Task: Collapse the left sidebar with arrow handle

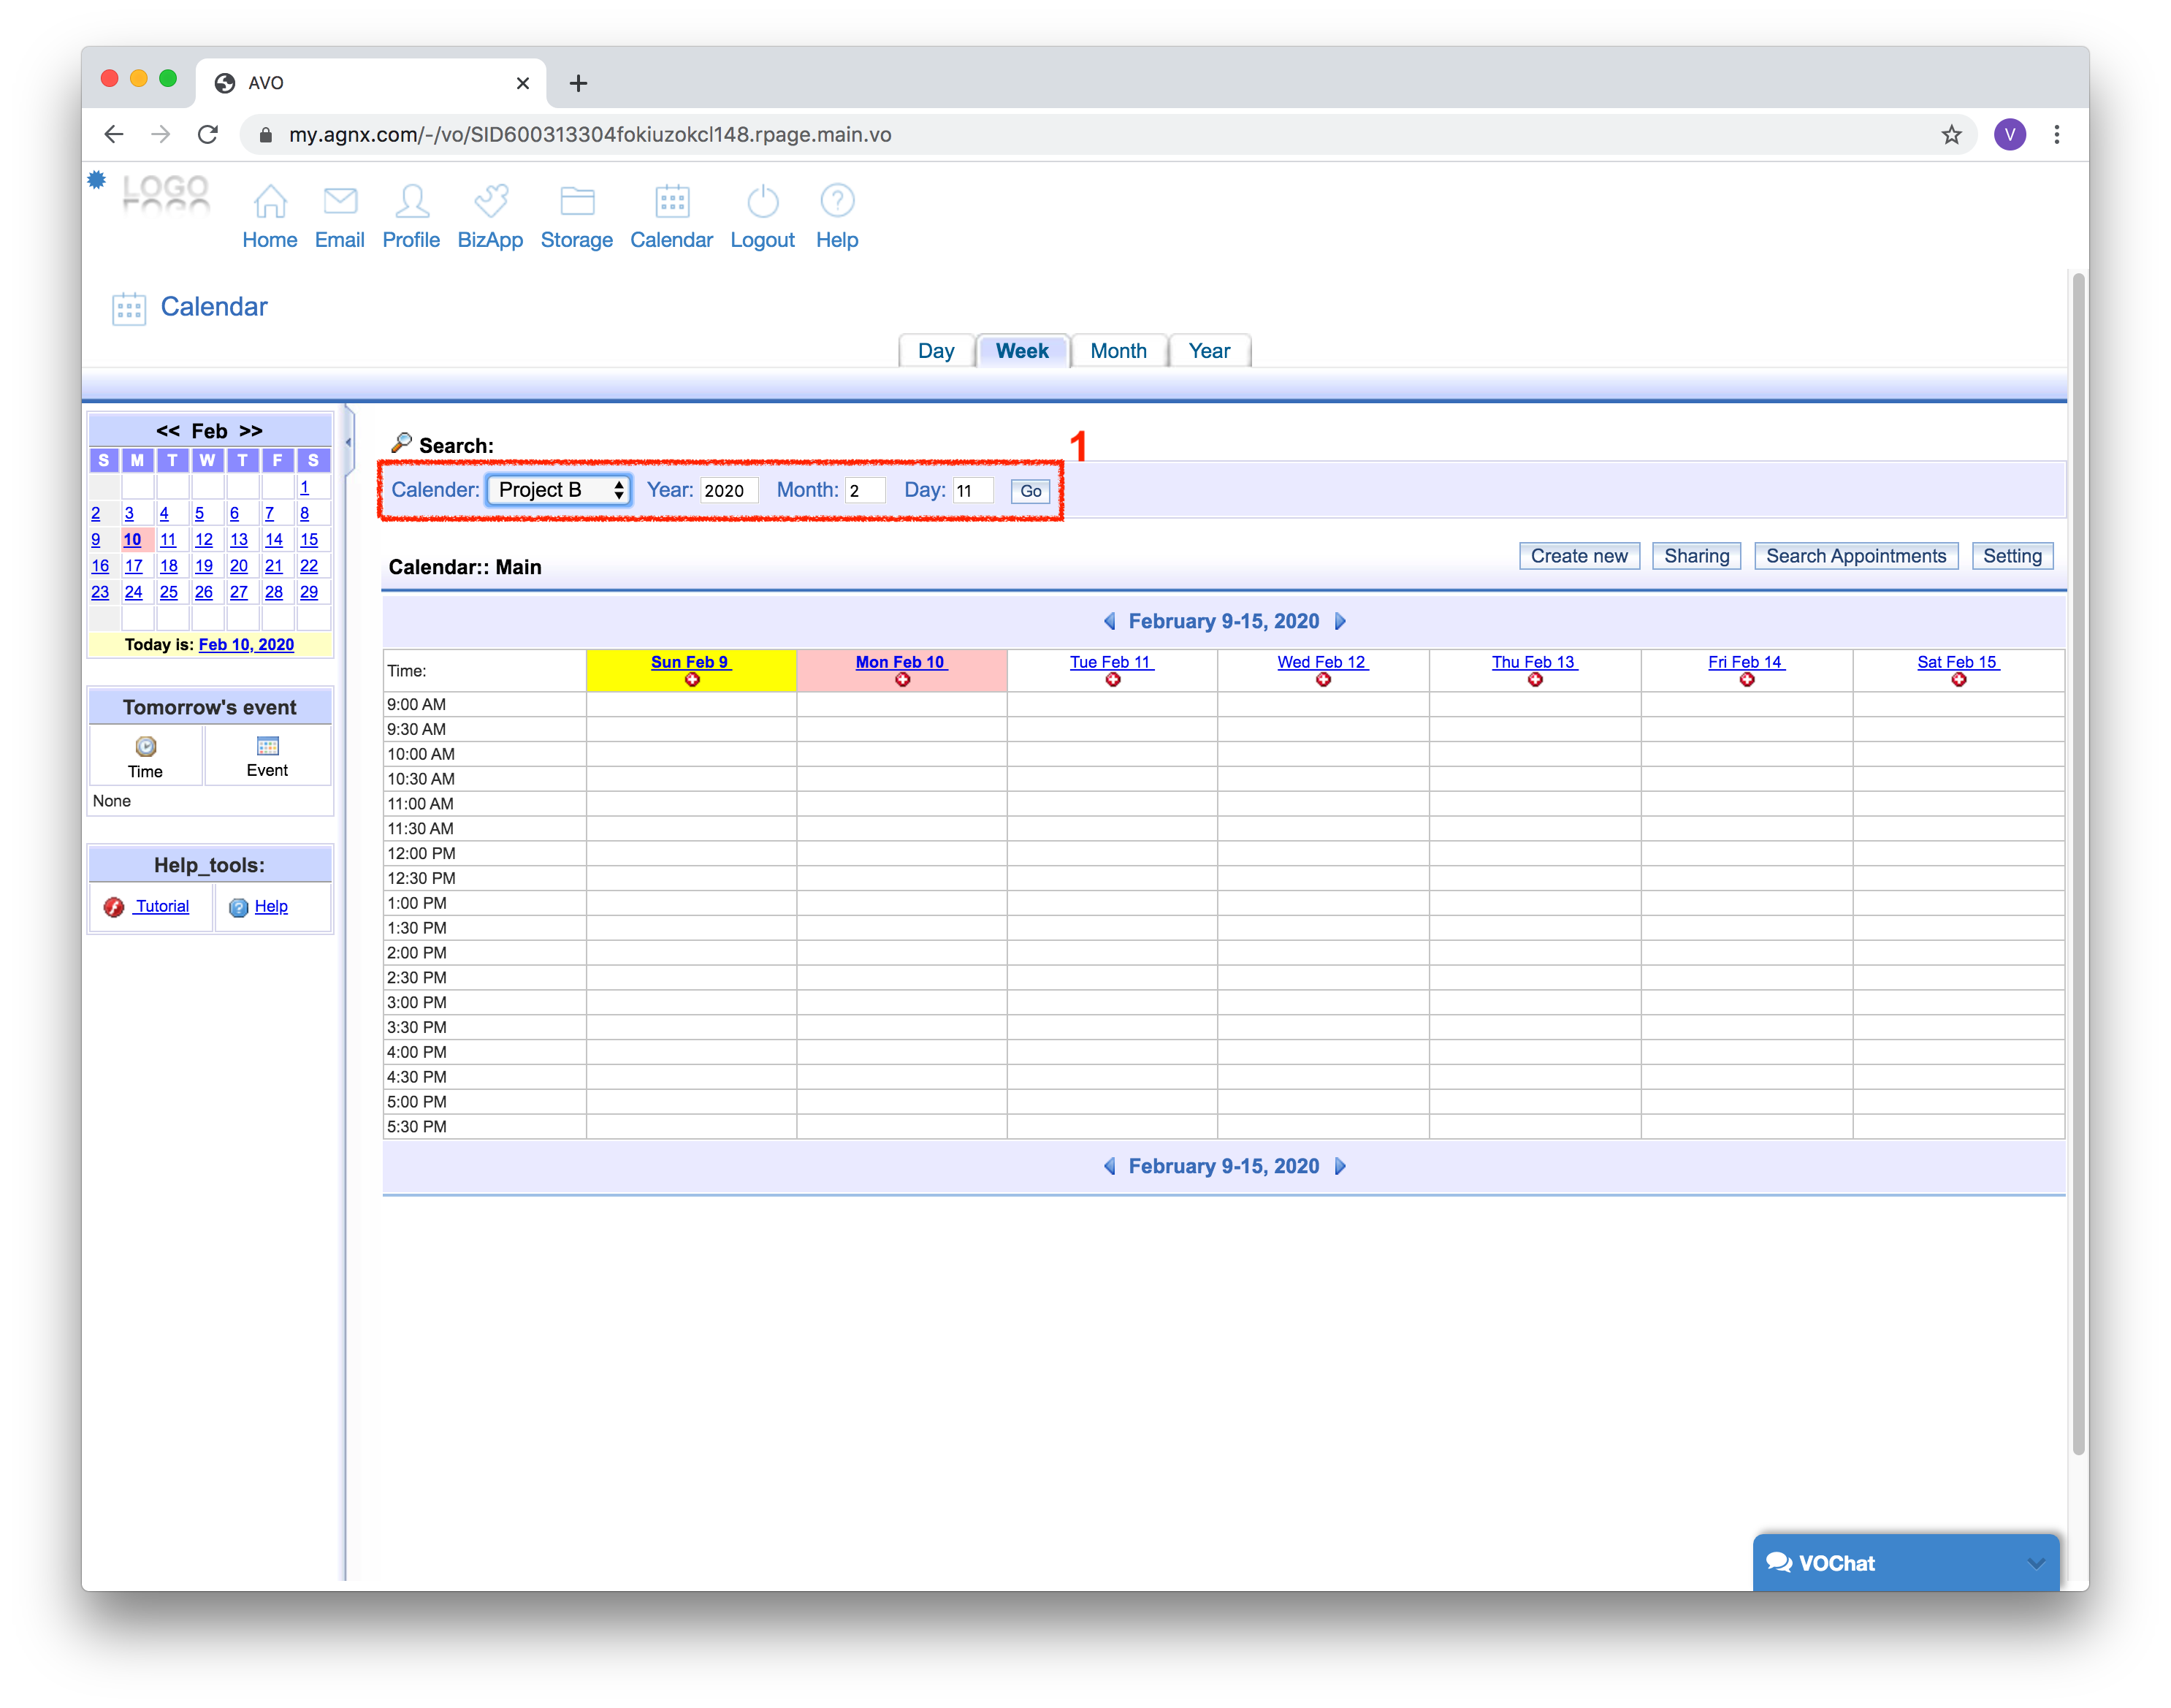Action: click(348, 442)
